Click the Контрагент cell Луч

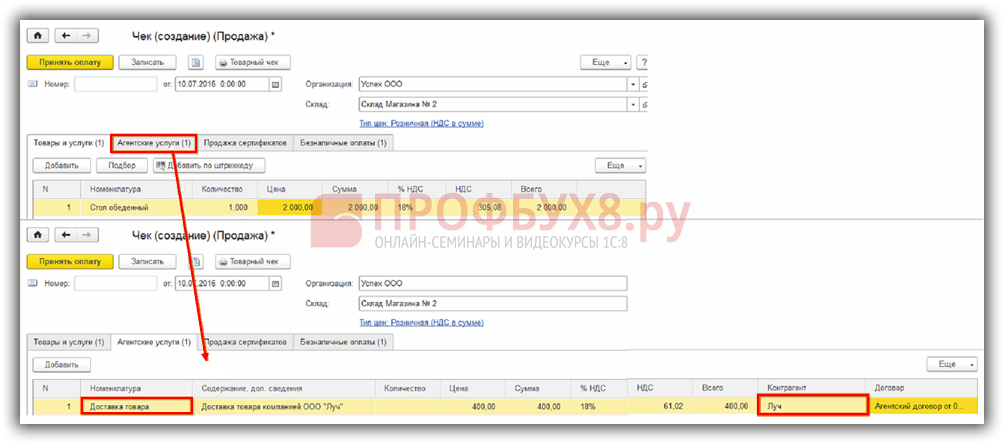(x=812, y=406)
